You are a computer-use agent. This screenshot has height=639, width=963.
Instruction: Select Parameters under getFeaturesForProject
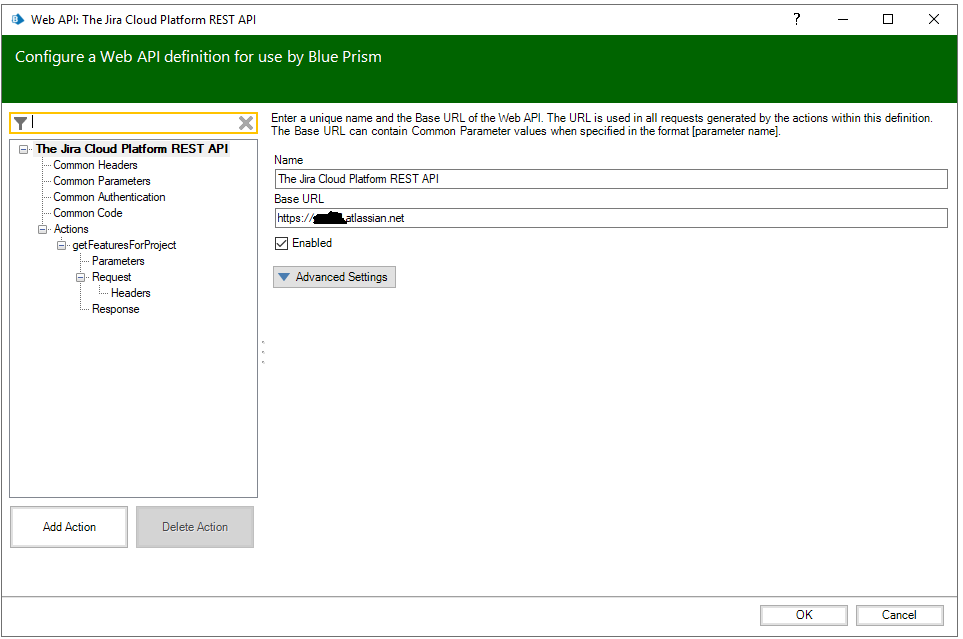tap(118, 260)
